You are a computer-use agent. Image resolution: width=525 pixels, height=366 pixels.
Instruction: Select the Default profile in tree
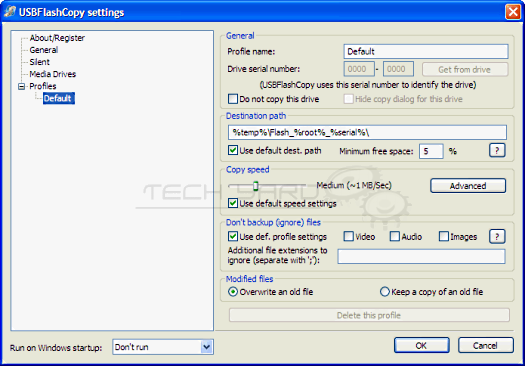(59, 98)
